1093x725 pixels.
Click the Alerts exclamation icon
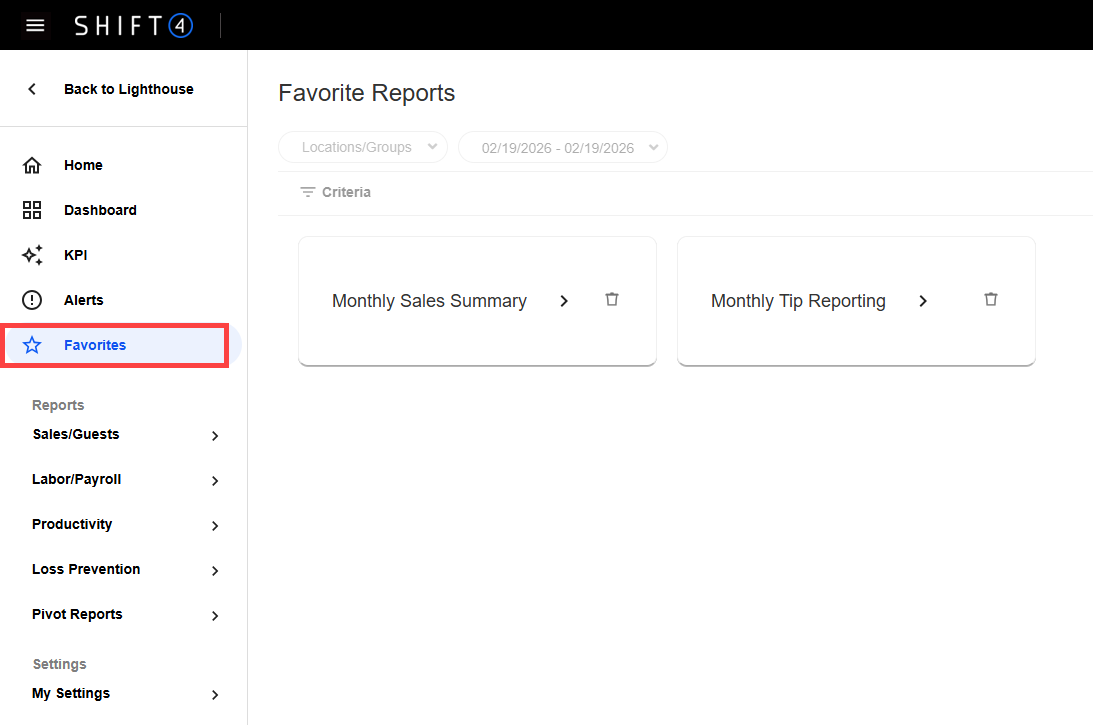coord(32,300)
